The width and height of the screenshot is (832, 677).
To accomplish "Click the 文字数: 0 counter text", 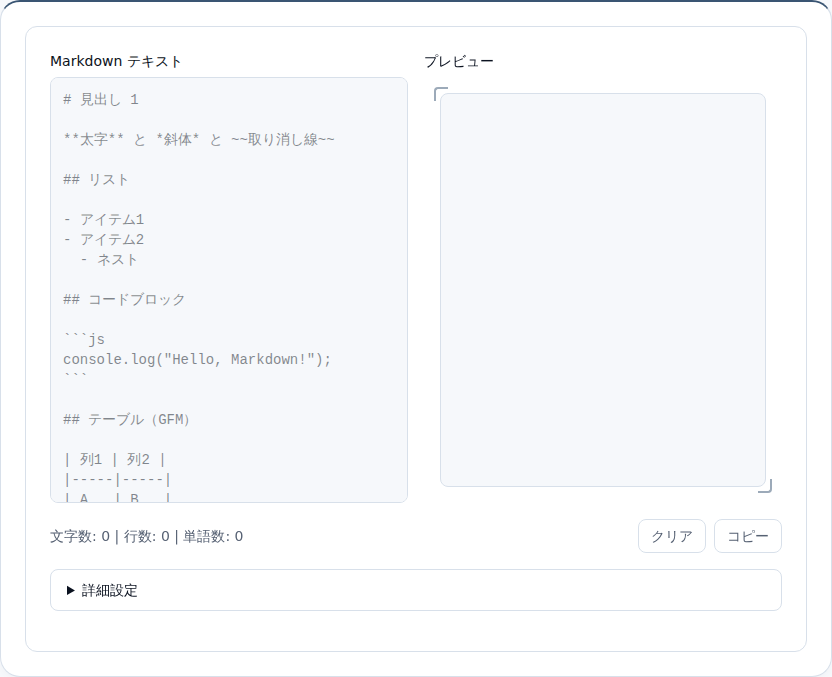I will [80, 536].
